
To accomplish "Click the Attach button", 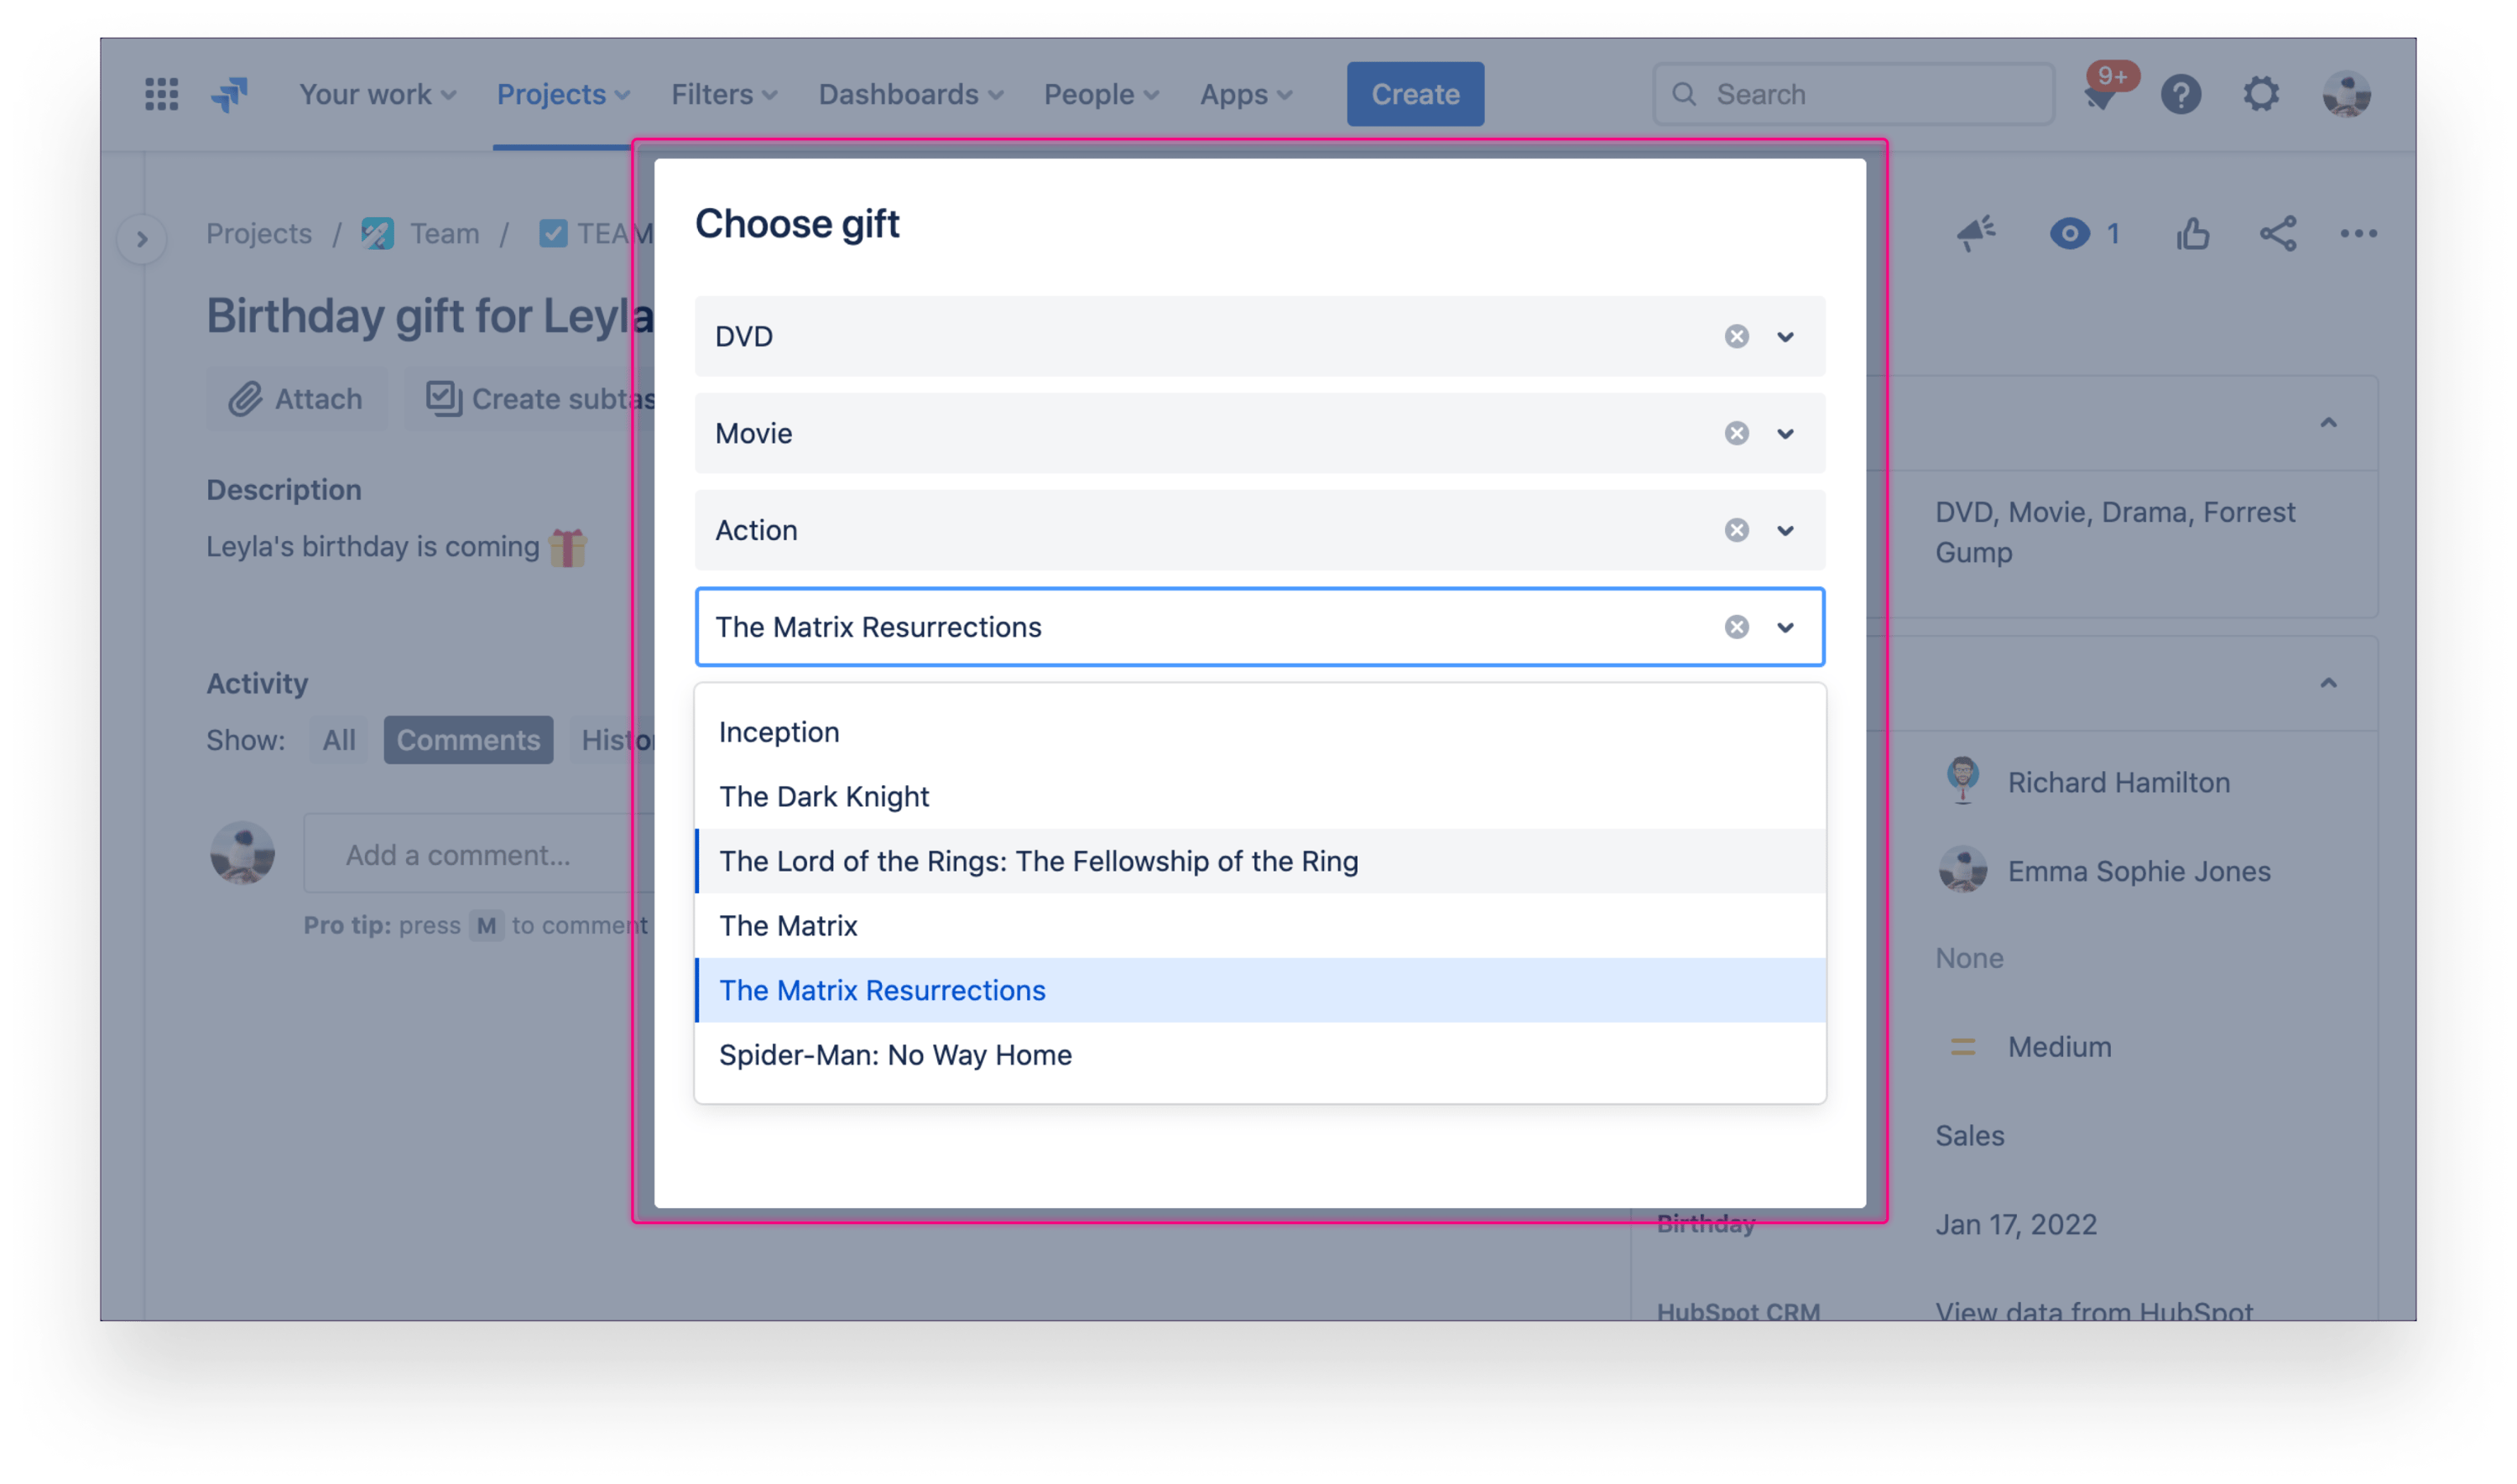I will point(296,399).
